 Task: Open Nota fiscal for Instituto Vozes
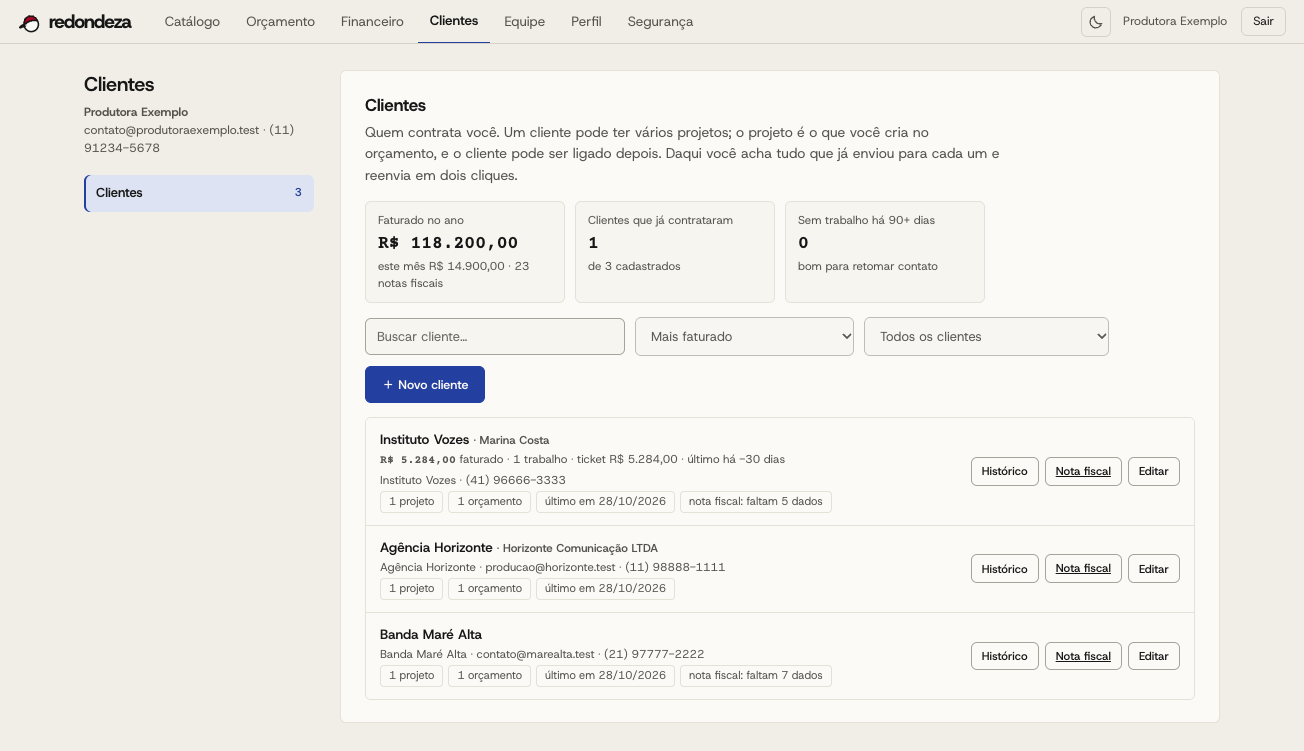[x=1083, y=471]
